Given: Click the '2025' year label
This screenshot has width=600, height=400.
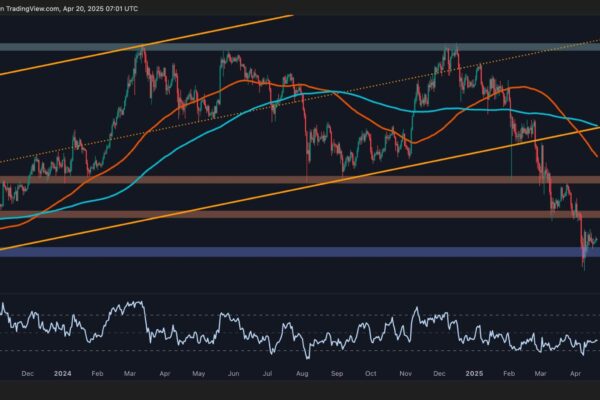Looking at the screenshot, I should pyautogui.click(x=474, y=374).
